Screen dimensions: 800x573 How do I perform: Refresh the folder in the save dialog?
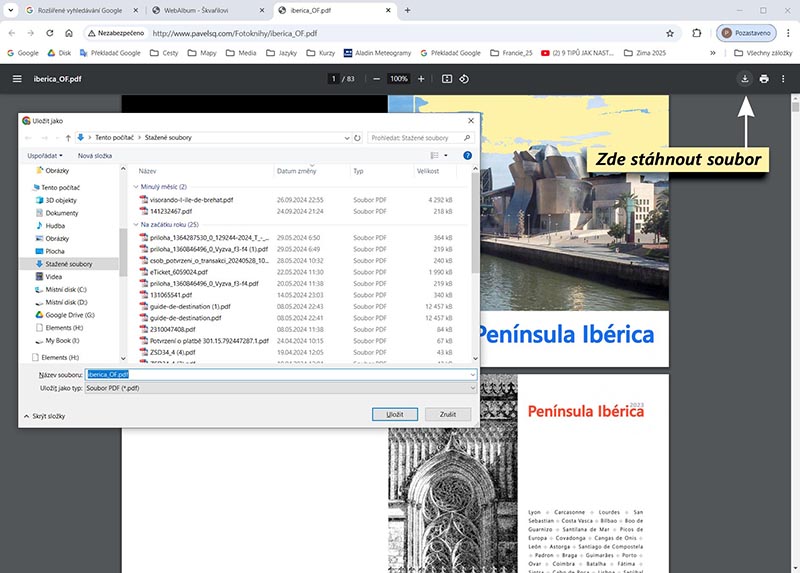[357, 137]
